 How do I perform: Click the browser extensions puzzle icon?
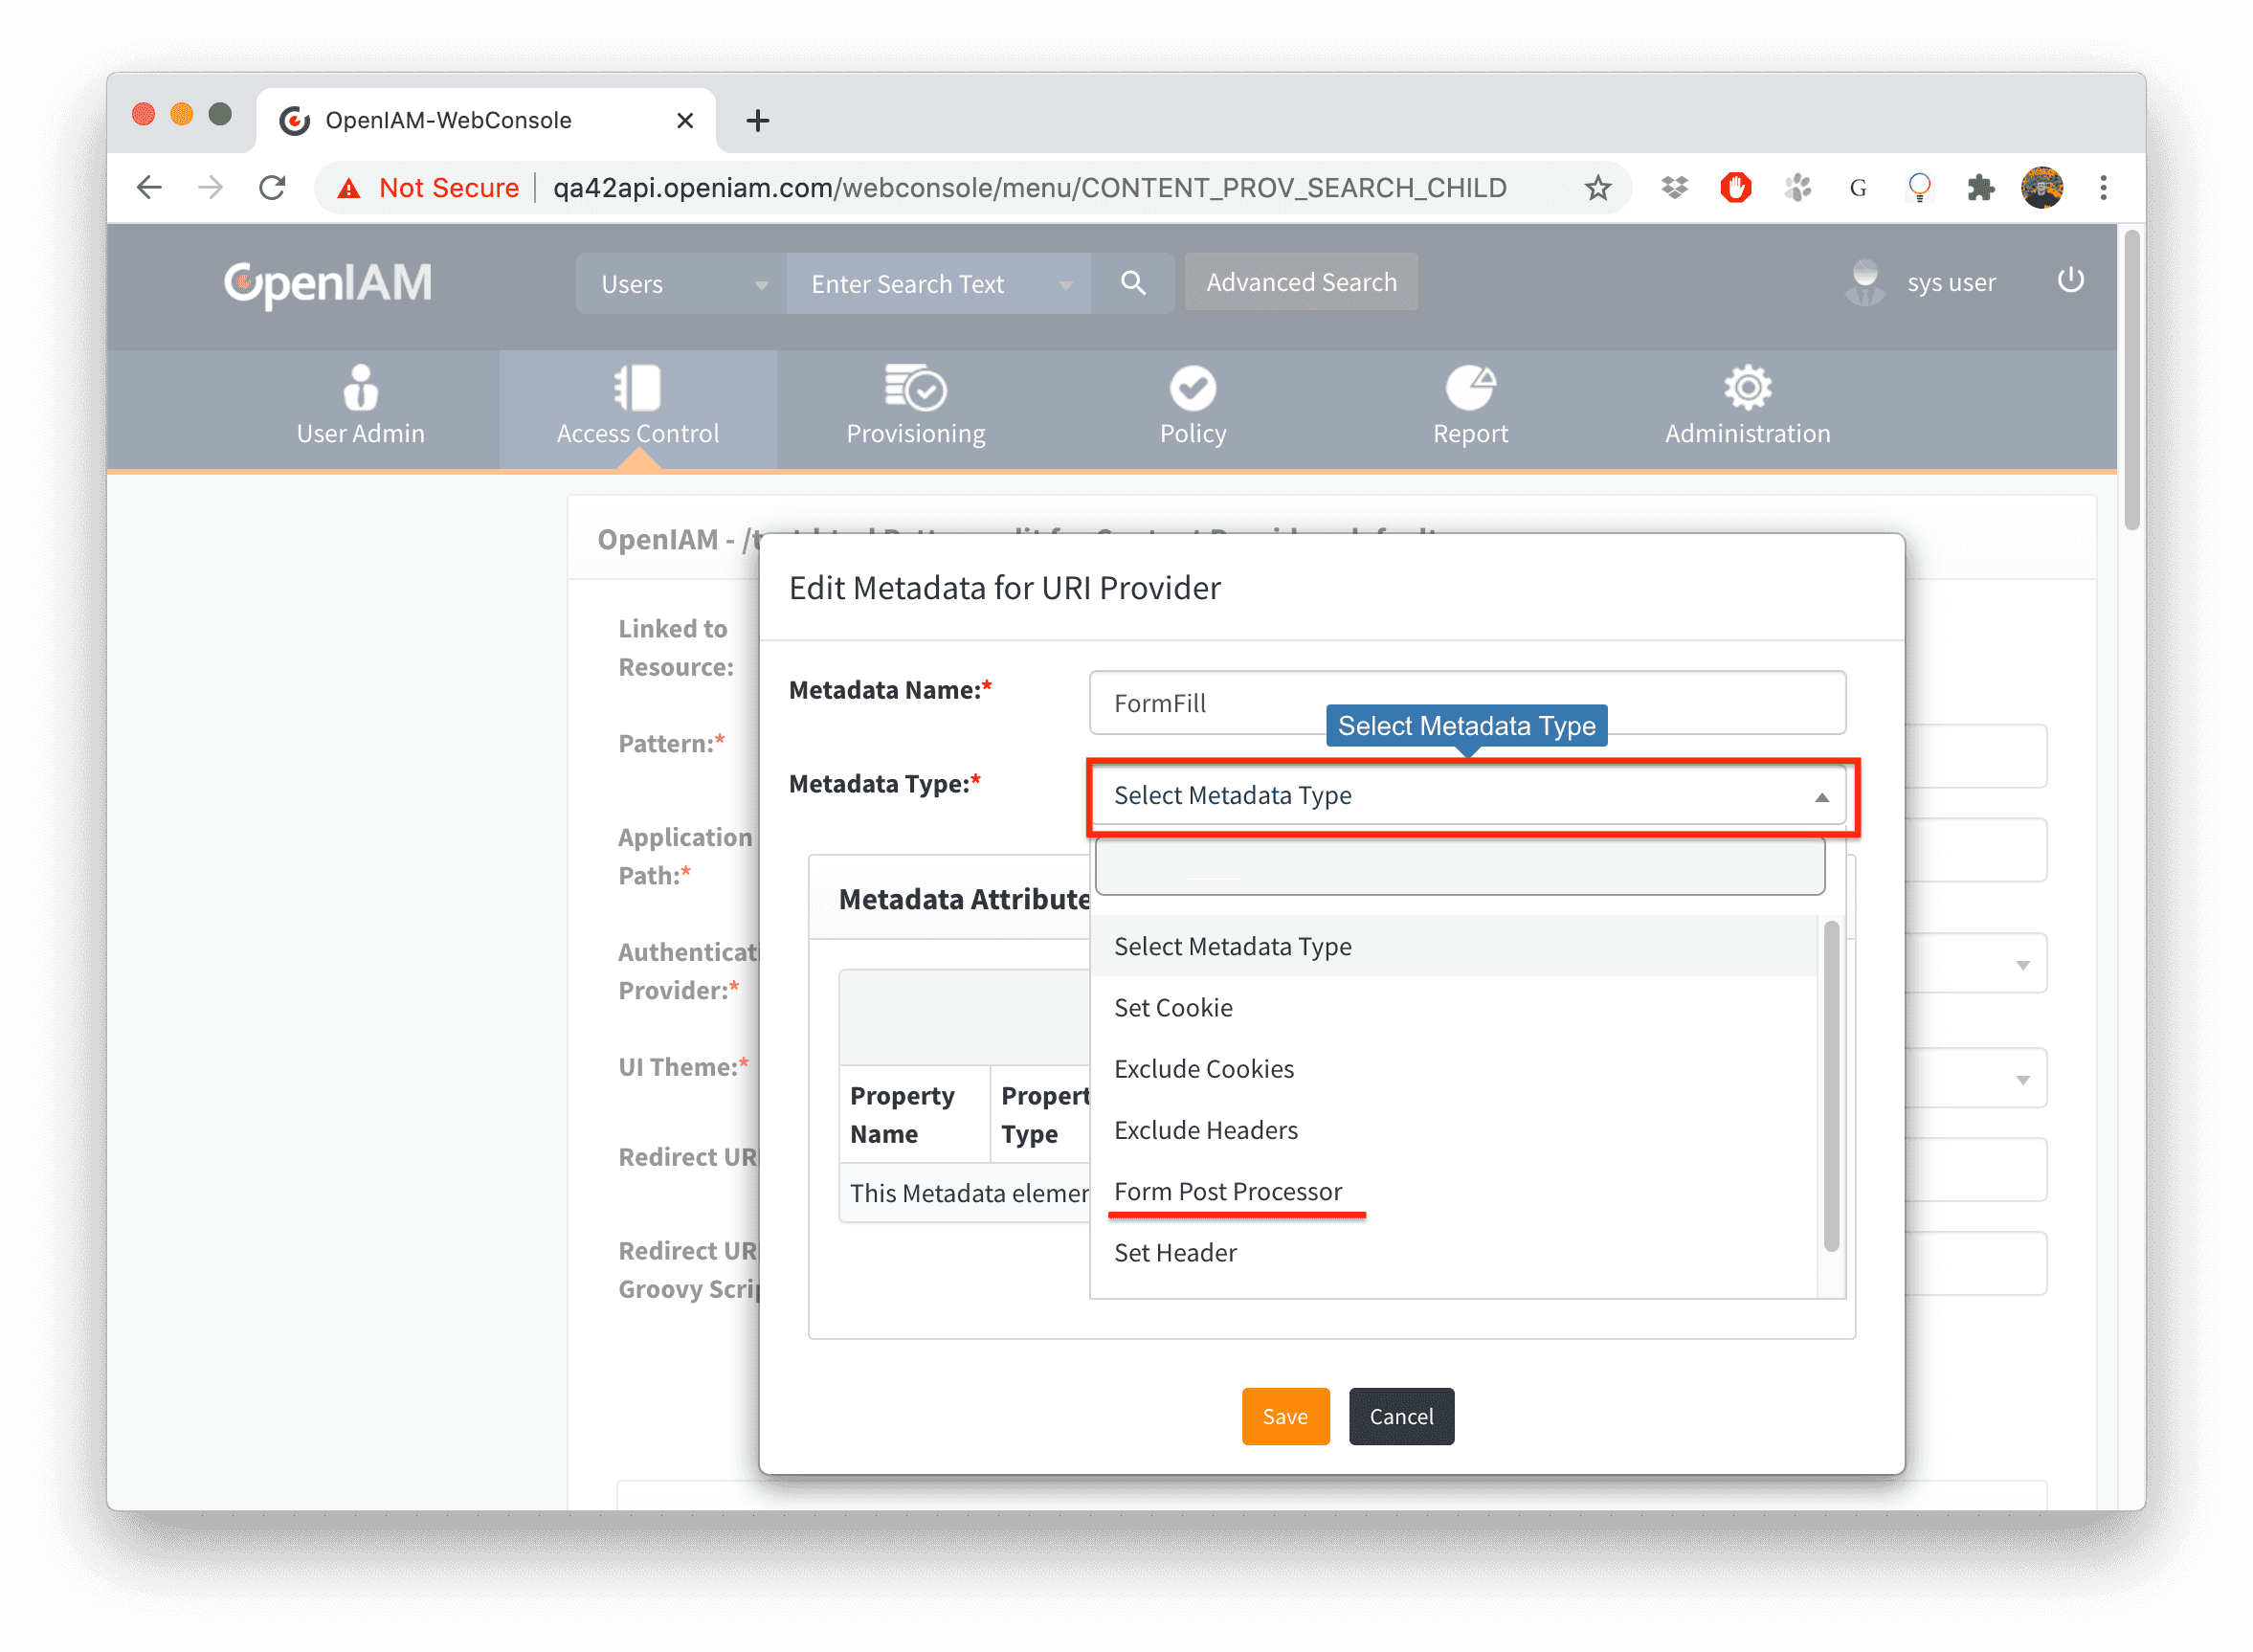1980,187
